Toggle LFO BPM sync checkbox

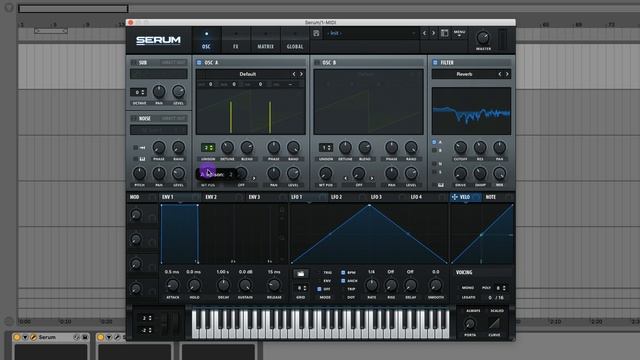tap(343, 272)
